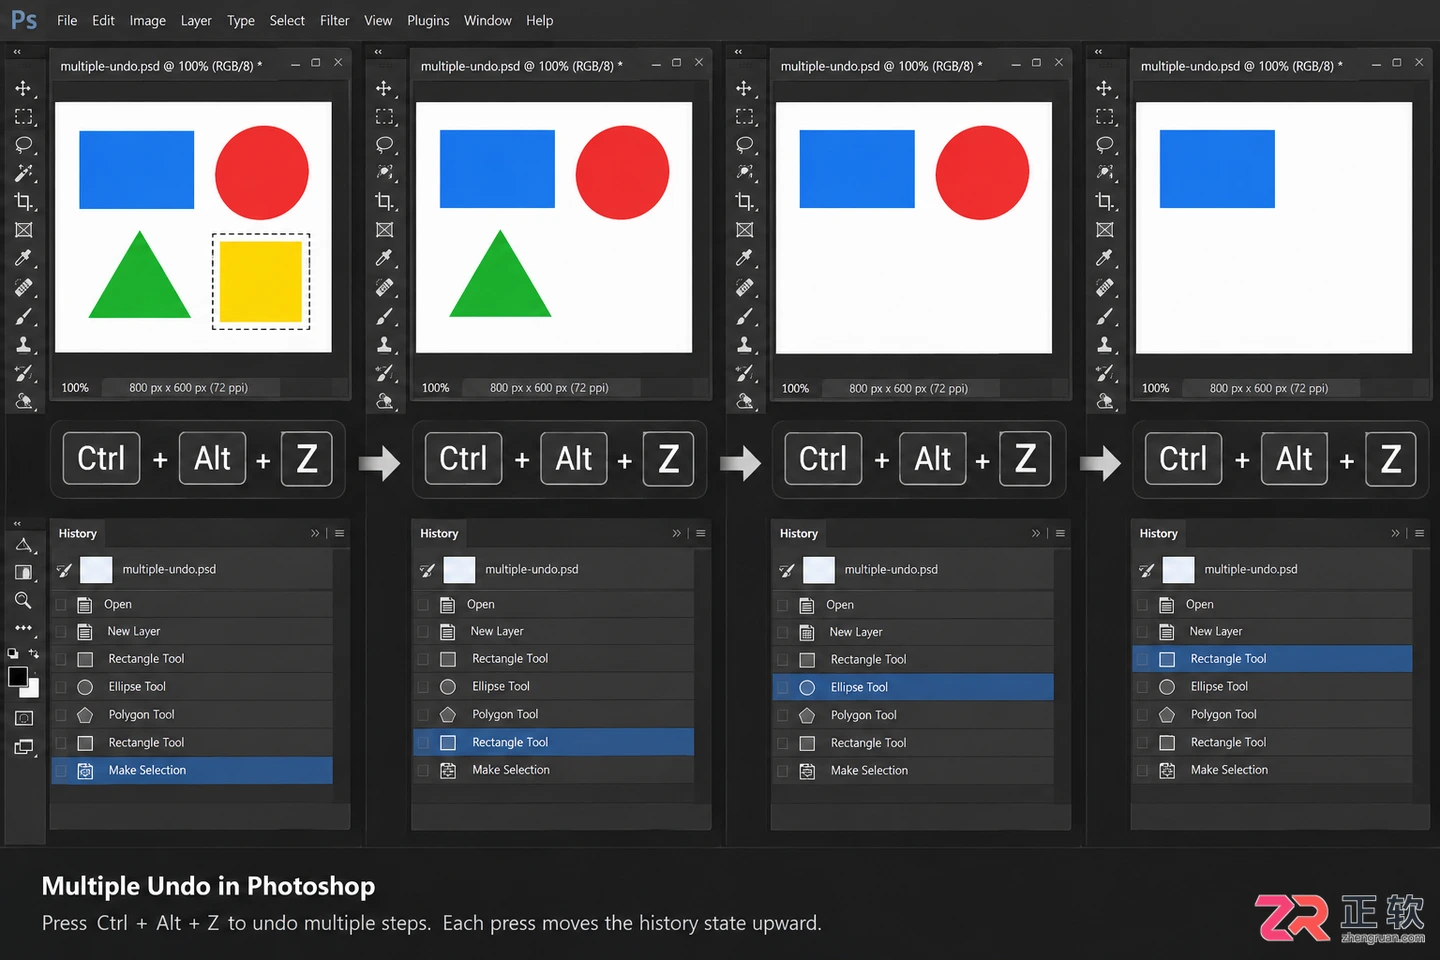Pick the Crop tool in second toolbar
This screenshot has width=1440, height=960.
coord(384,201)
